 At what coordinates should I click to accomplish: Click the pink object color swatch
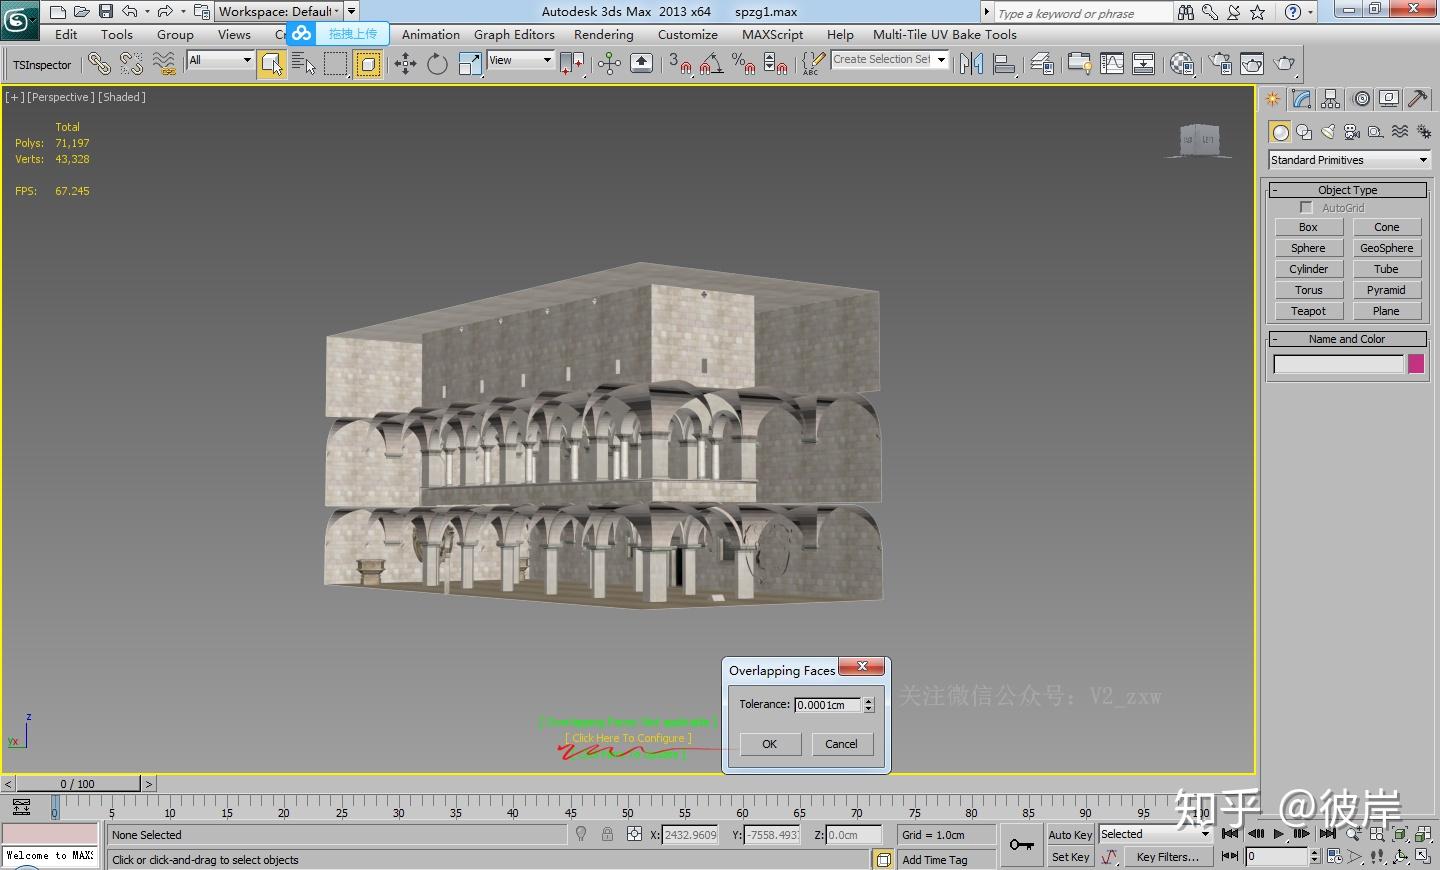(1415, 364)
